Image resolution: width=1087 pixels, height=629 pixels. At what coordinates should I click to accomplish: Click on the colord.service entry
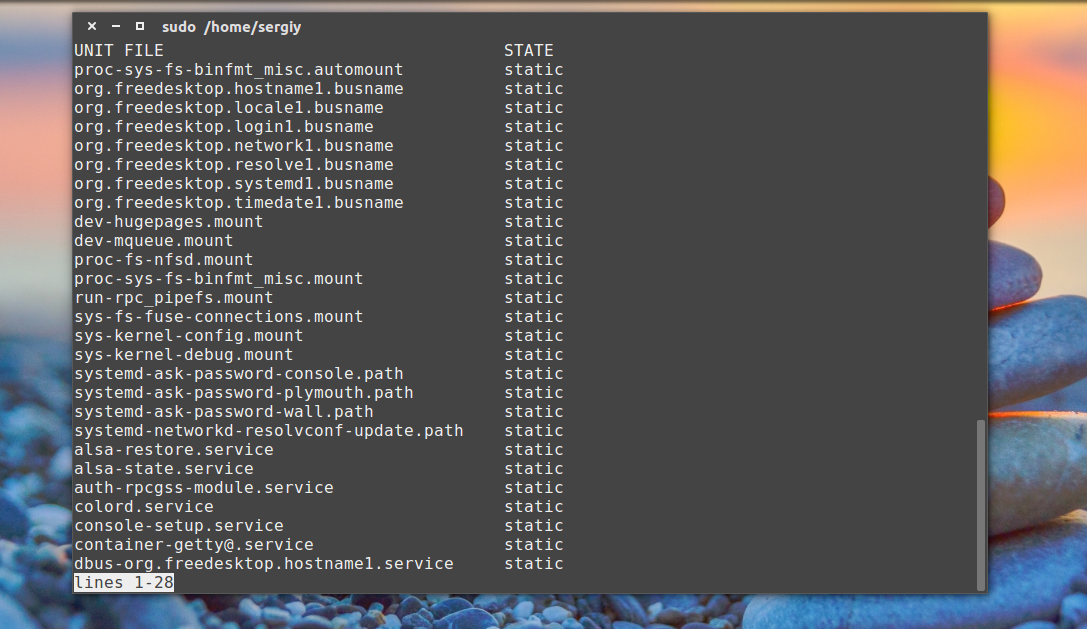pos(143,506)
